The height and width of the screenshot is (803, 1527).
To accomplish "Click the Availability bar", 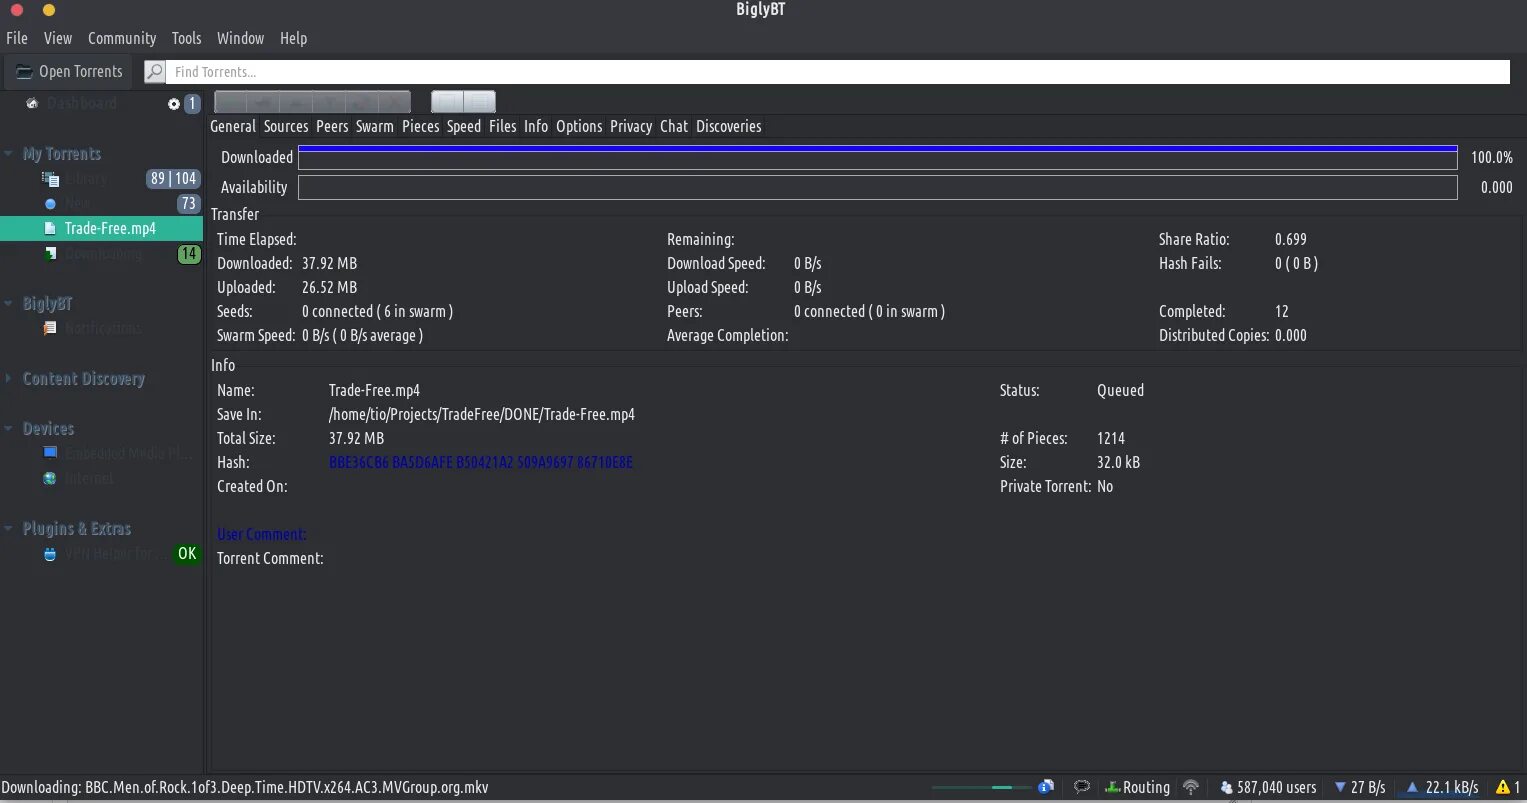I will (x=878, y=187).
